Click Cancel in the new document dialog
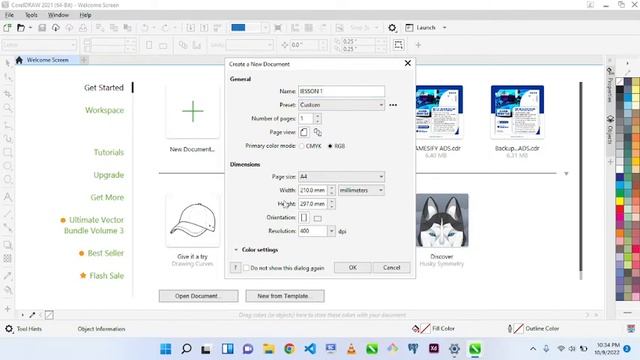 (x=391, y=268)
